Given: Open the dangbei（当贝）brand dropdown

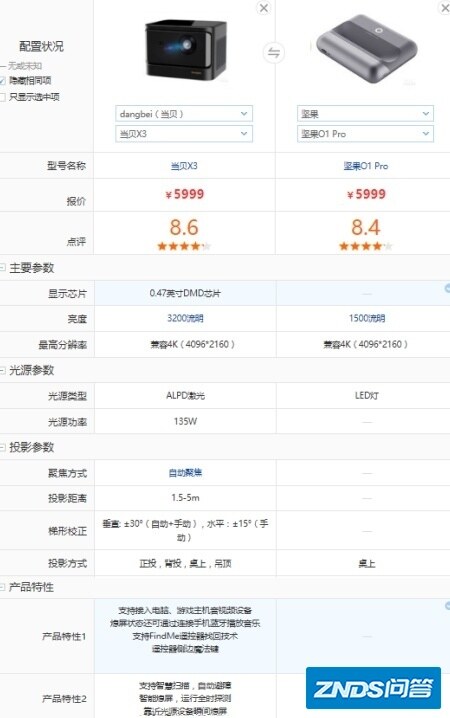Looking at the screenshot, I should coord(184,114).
